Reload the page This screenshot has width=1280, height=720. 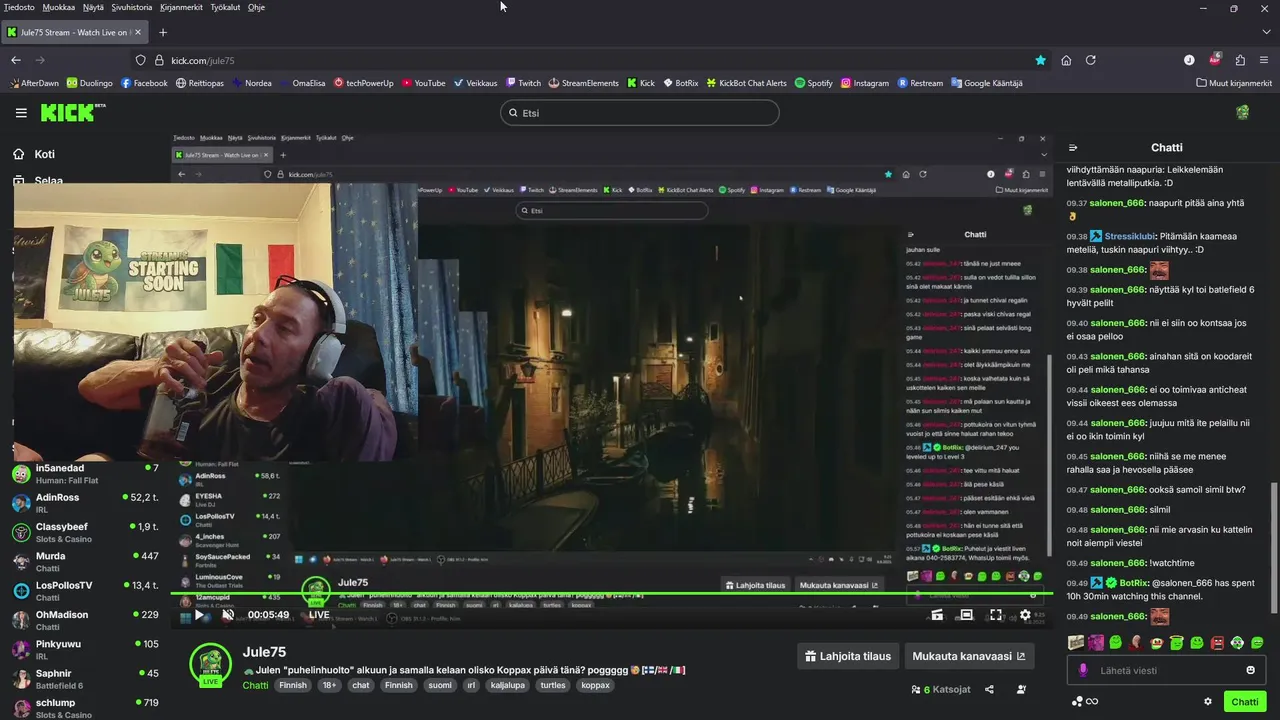1091,60
